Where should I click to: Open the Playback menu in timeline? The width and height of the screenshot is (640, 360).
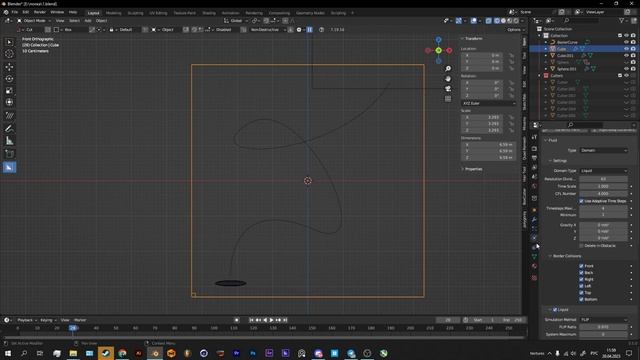coord(27,320)
